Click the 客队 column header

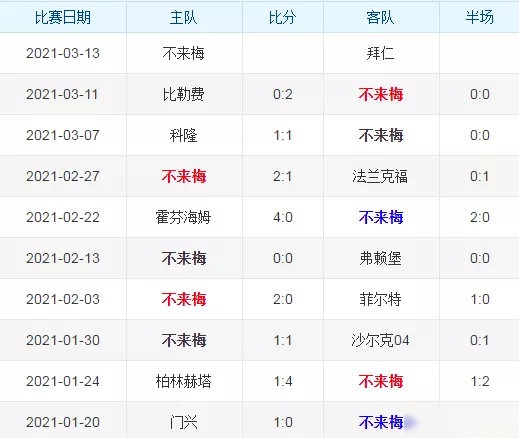click(380, 17)
